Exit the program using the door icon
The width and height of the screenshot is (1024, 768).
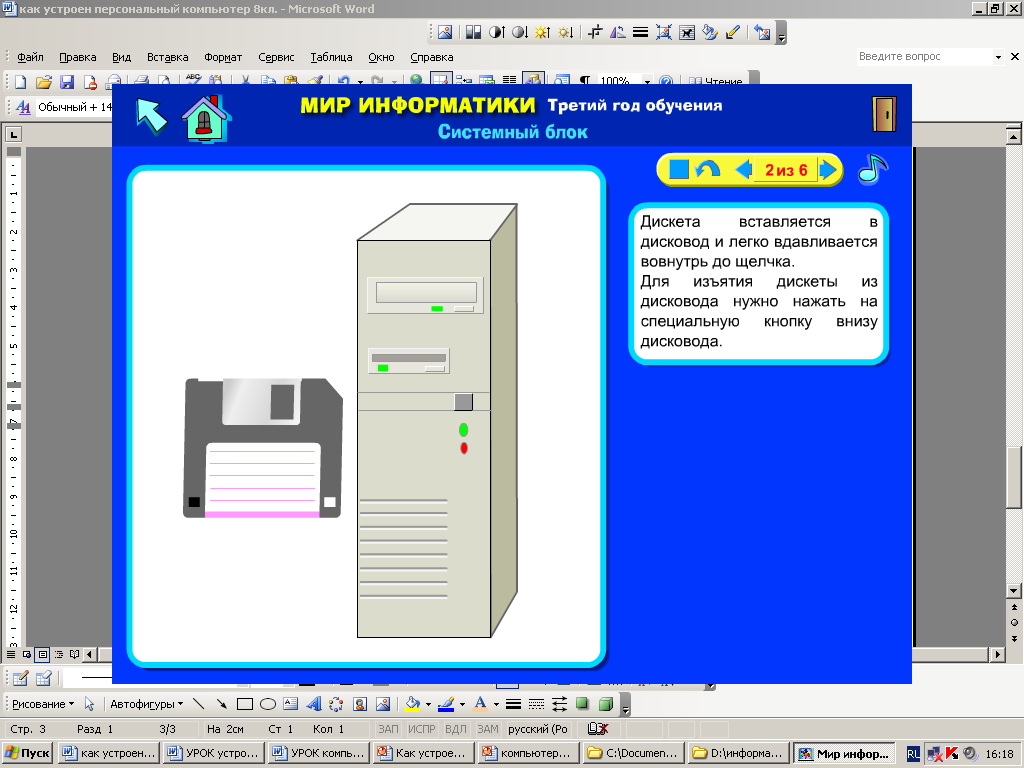tap(884, 114)
